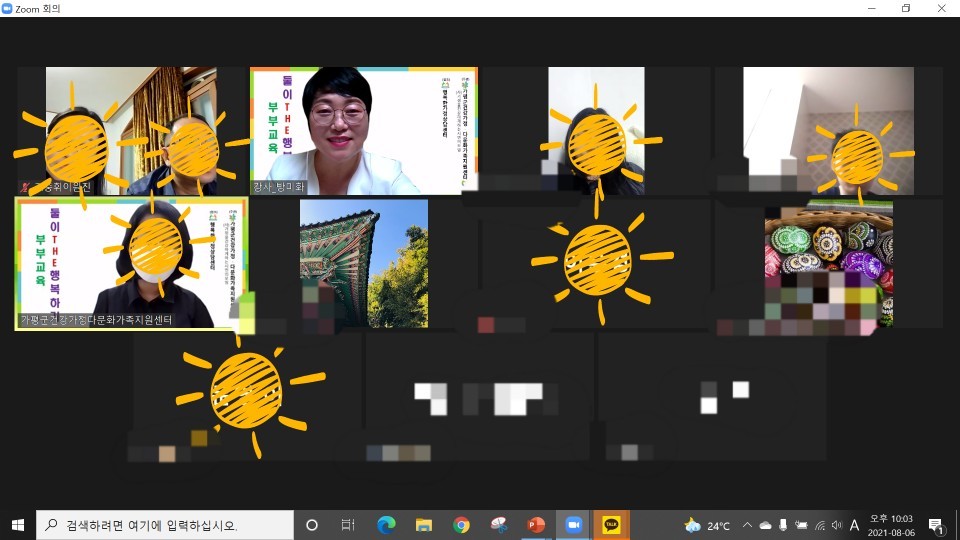
Task: Click the Zoom icon in the taskbar
Action: pos(573,525)
